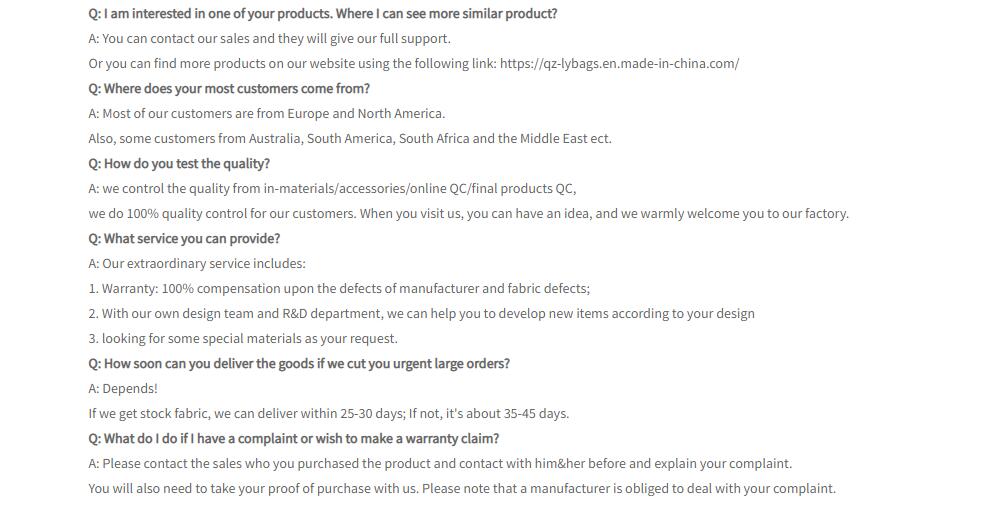The width and height of the screenshot is (1006, 522).
Task: Click the question about similar products
Action: coord(323,13)
